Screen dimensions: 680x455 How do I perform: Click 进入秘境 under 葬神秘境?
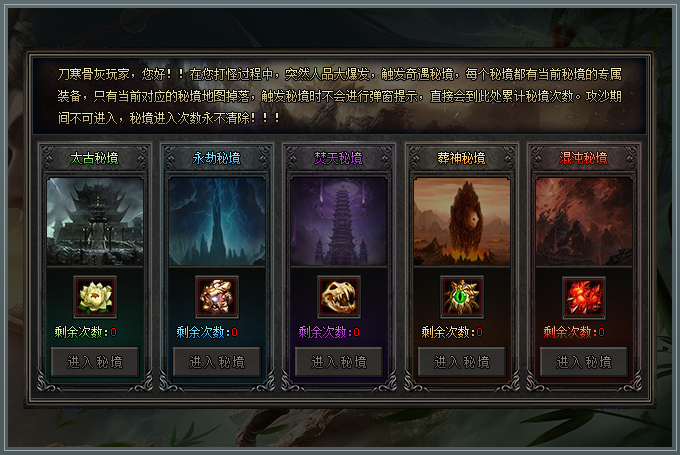tap(462, 362)
